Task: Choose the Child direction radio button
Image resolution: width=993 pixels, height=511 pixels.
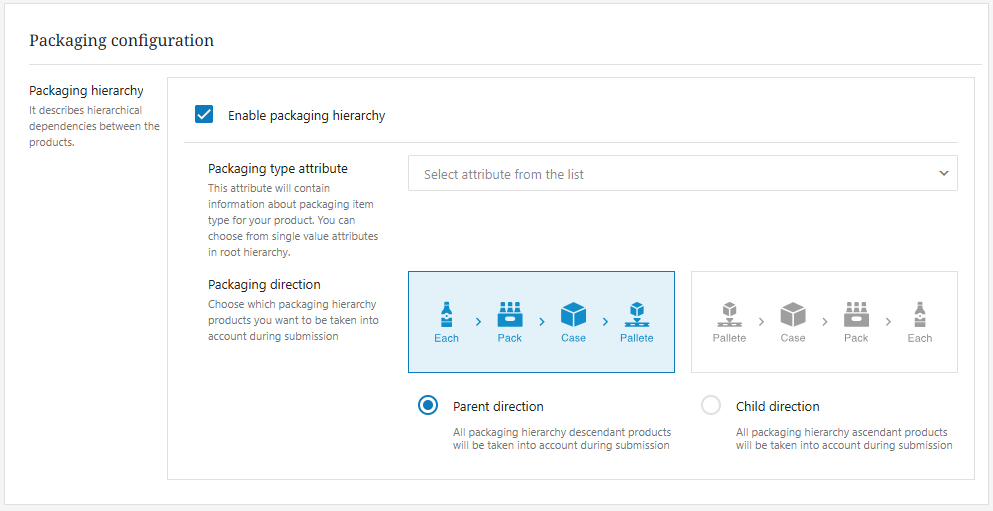Action: click(711, 406)
